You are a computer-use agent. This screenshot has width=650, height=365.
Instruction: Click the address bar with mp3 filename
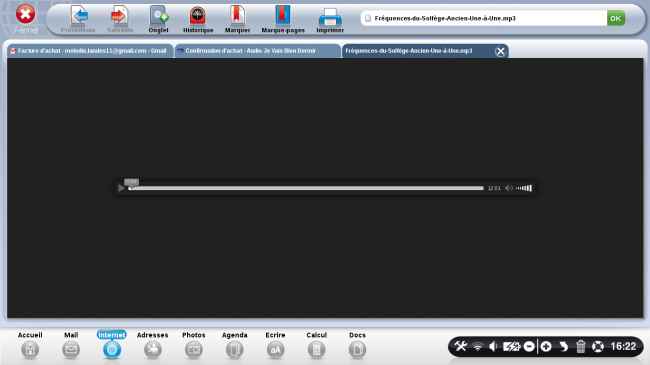click(x=483, y=18)
